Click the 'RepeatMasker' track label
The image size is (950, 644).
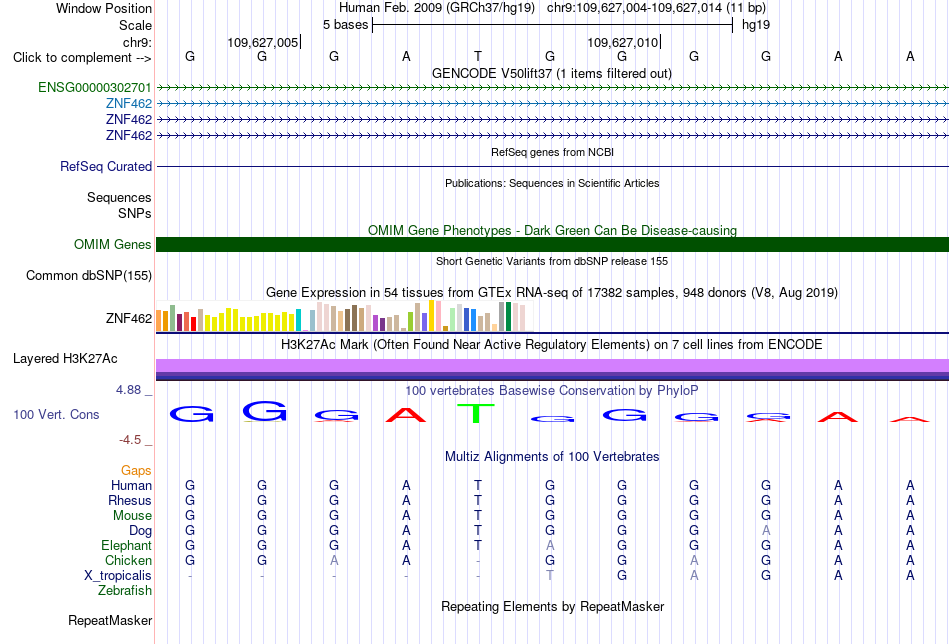coord(110,620)
